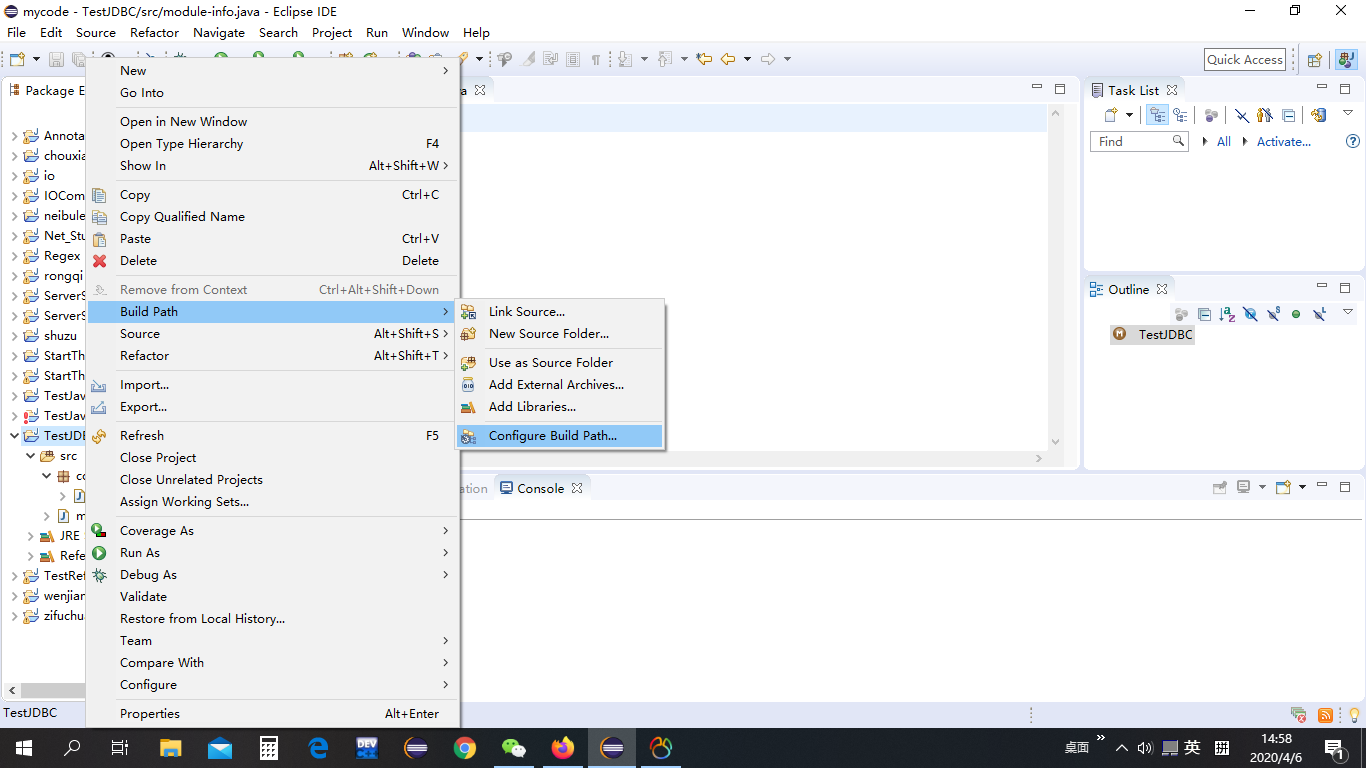Toggle Hide Completed Tasks in Task List
This screenshot has width=1366, height=768.
(x=1242, y=115)
